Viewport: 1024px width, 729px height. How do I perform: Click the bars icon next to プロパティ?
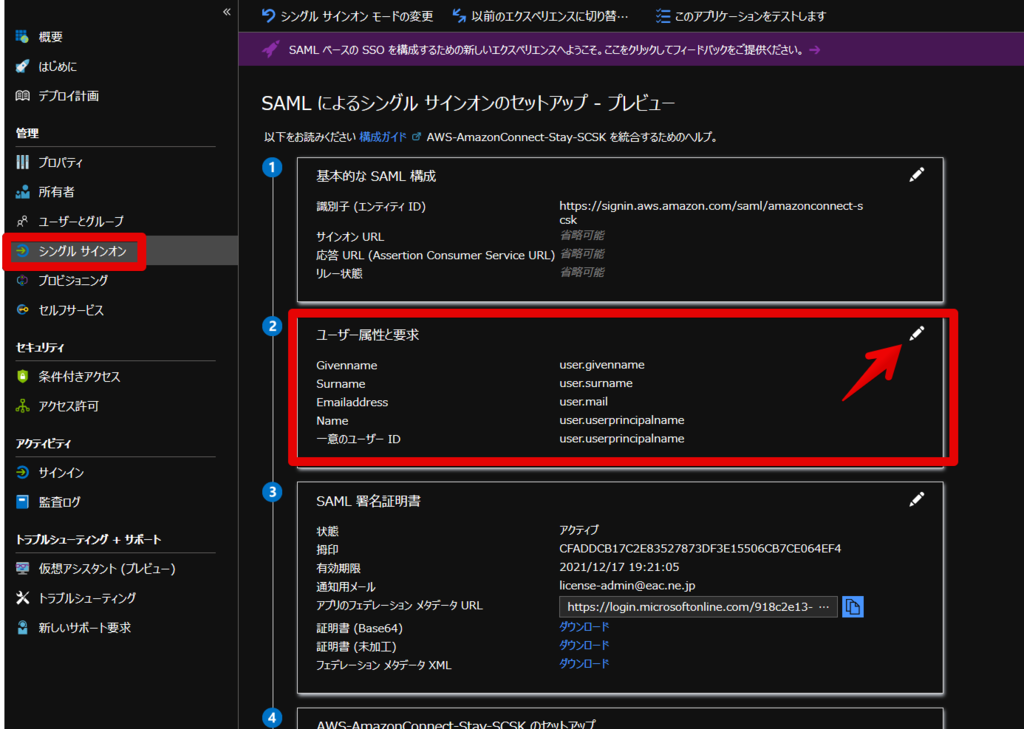23,163
